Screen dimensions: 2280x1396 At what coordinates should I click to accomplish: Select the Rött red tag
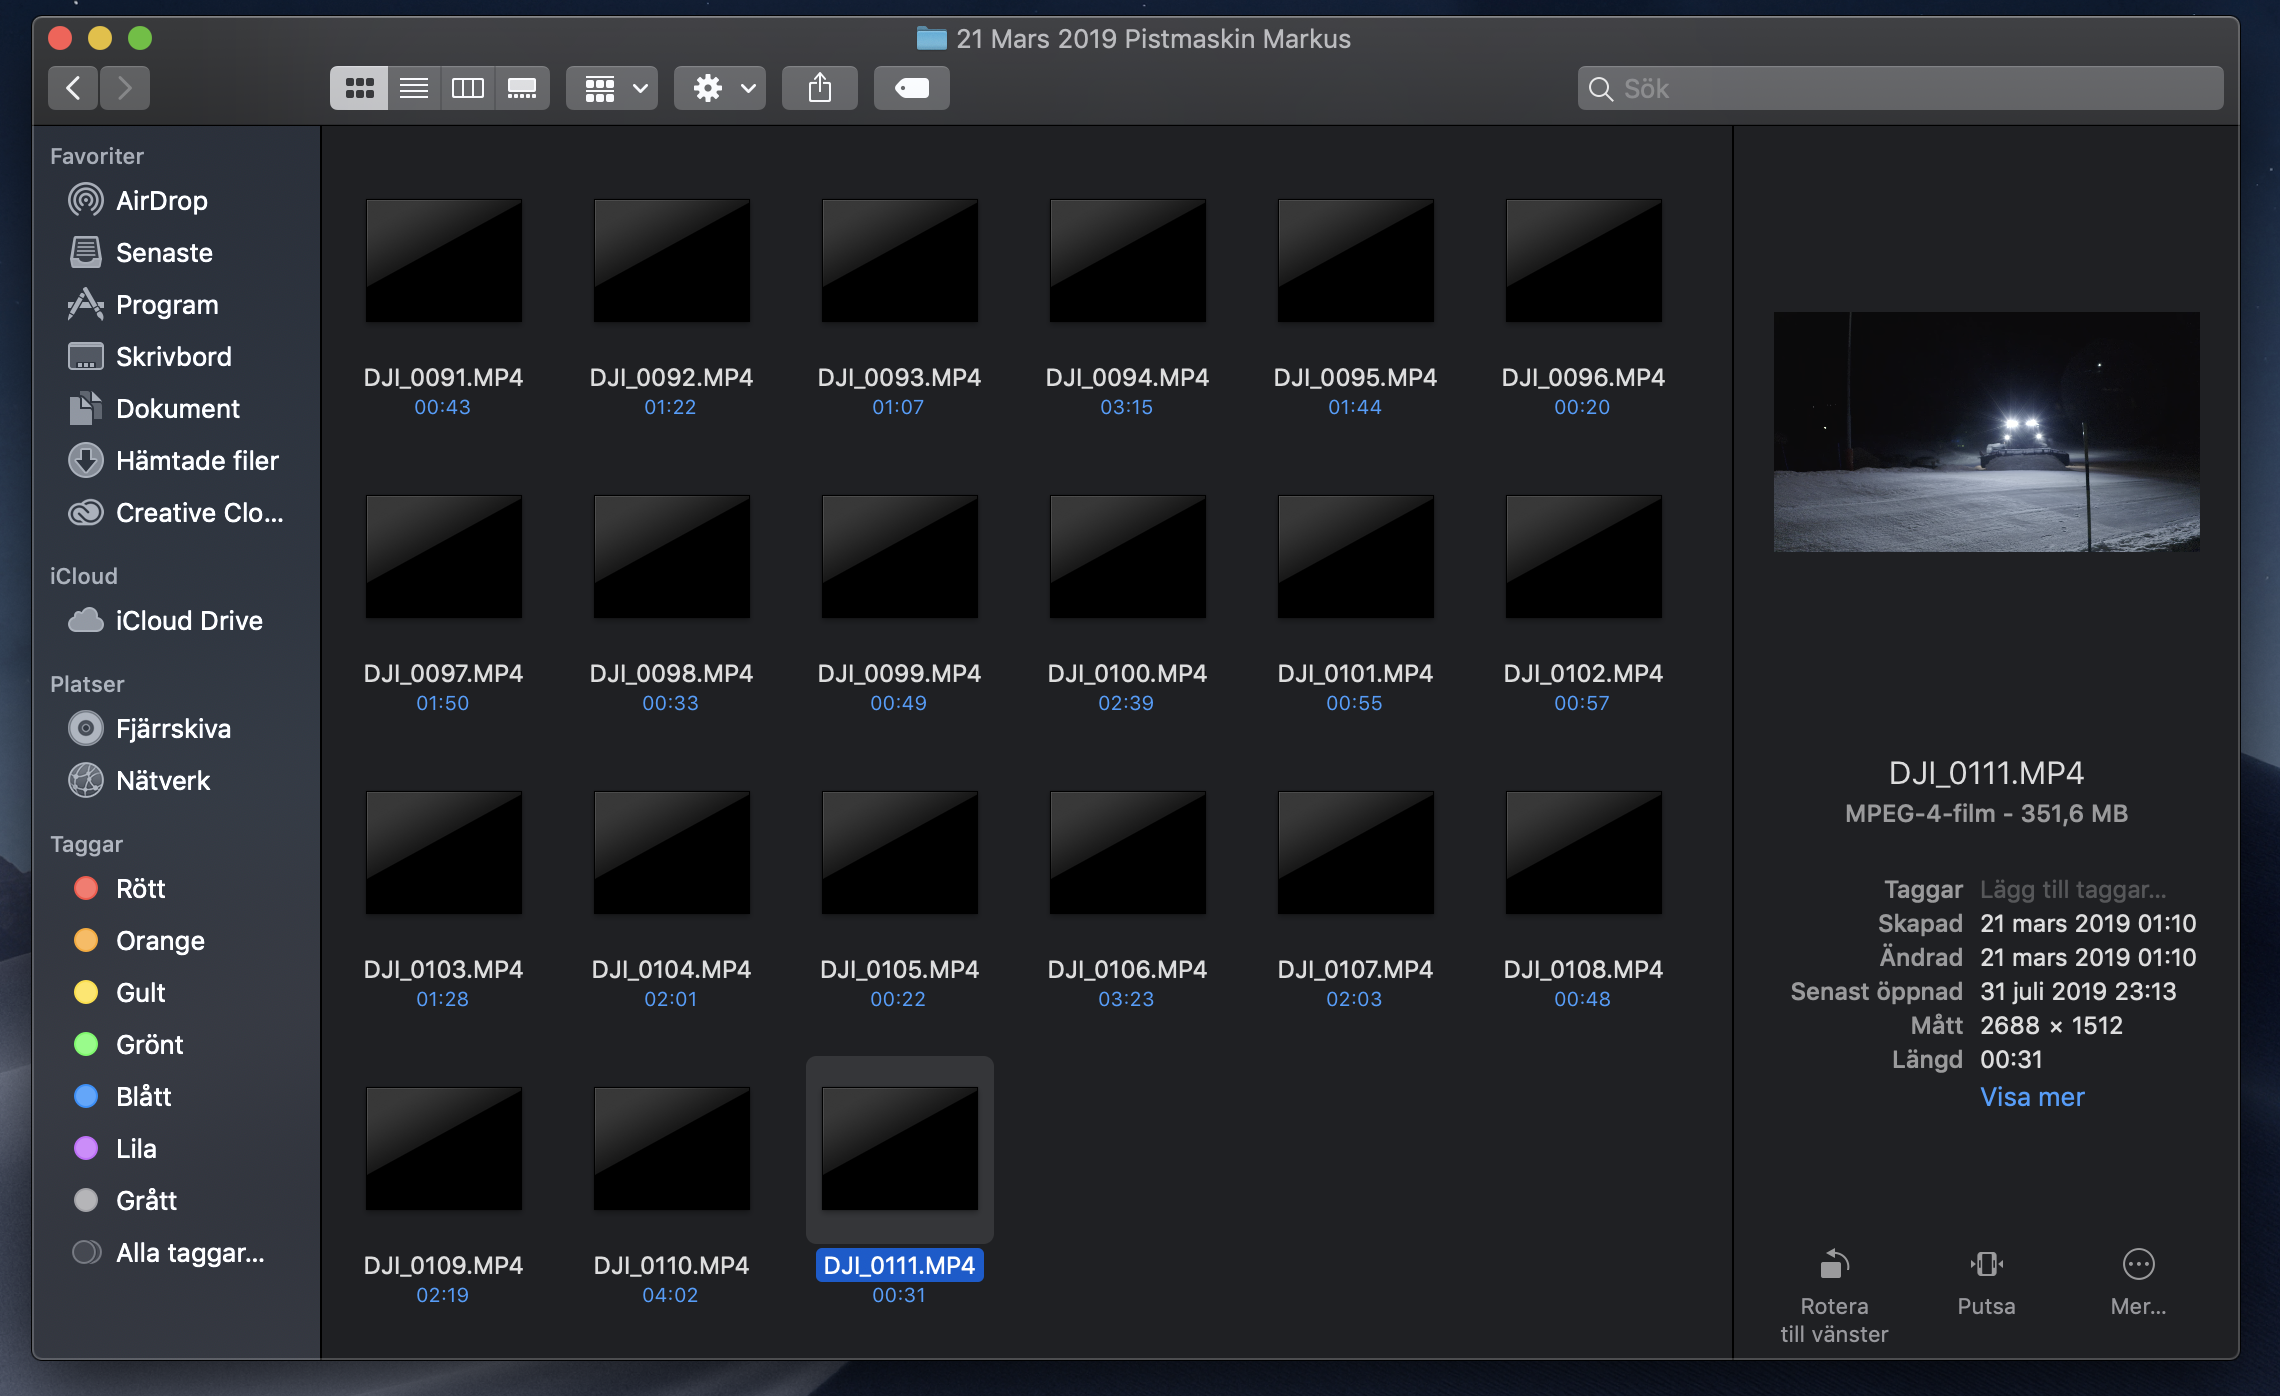(x=140, y=889)
